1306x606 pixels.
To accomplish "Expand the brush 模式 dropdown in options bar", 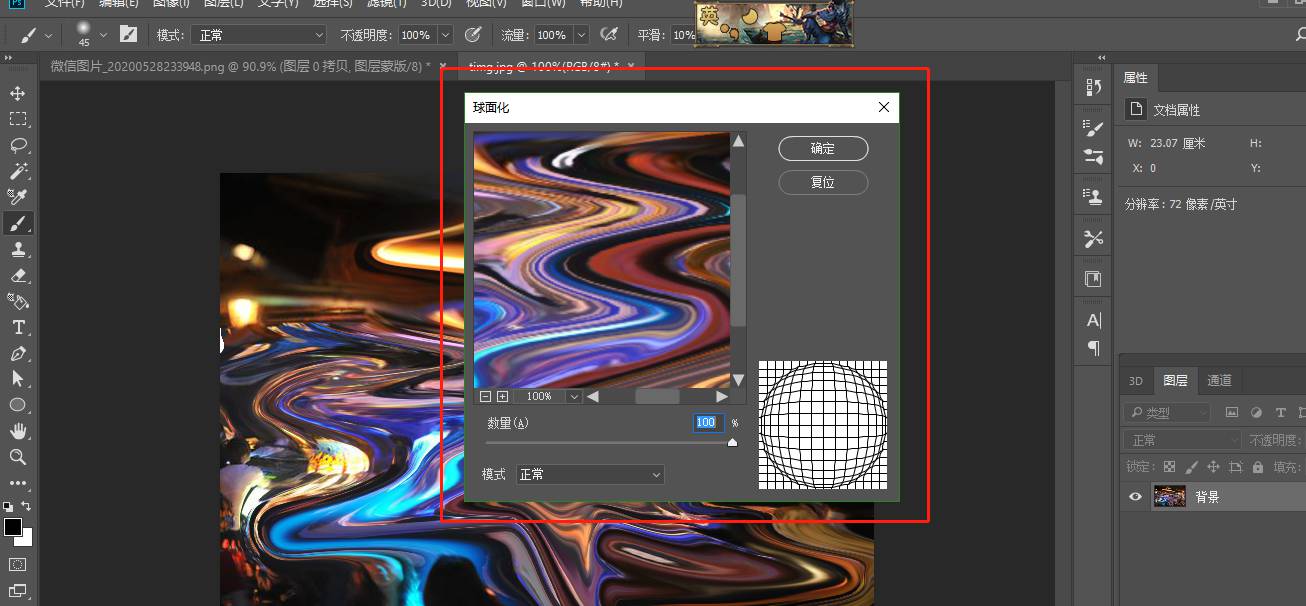I will pos(260,35).
